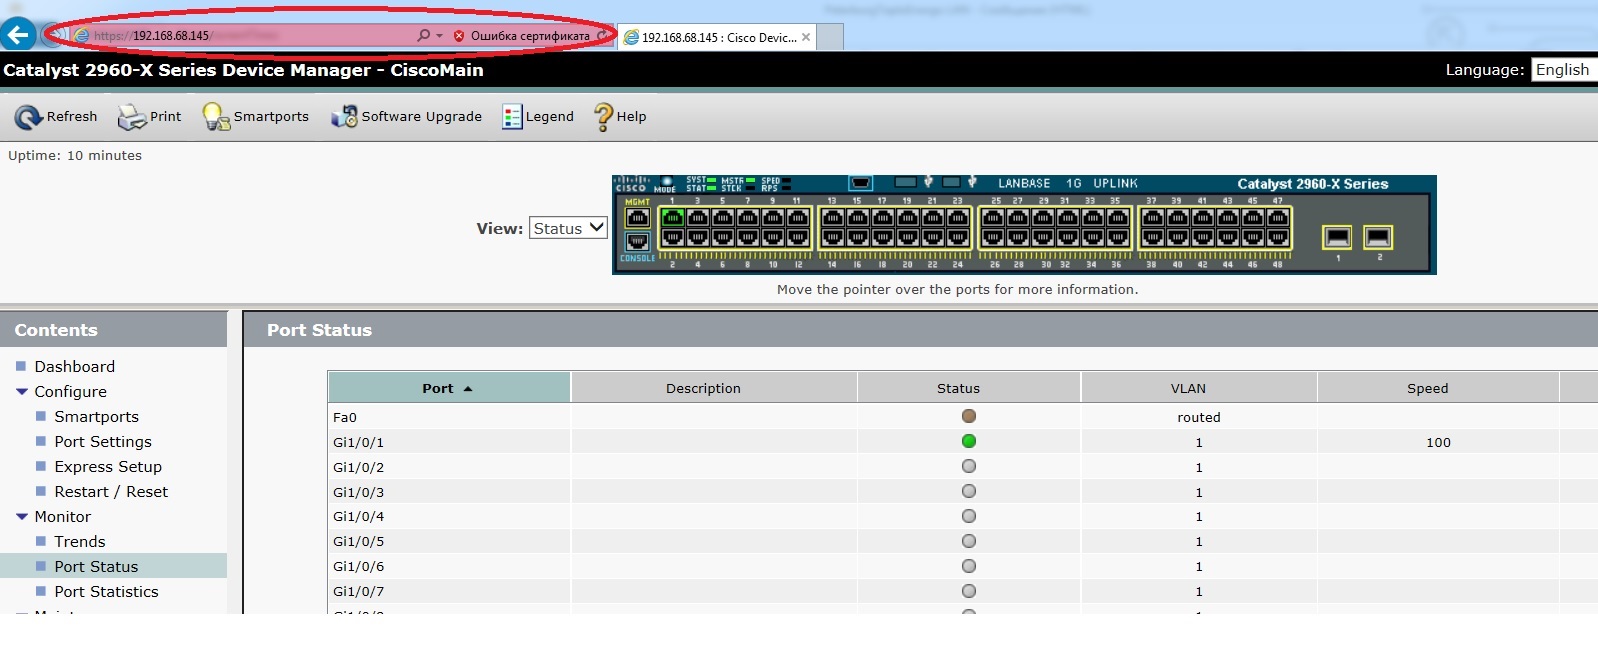
Task: Click the status indicator for Gi1/0/7
Action: 969,591
